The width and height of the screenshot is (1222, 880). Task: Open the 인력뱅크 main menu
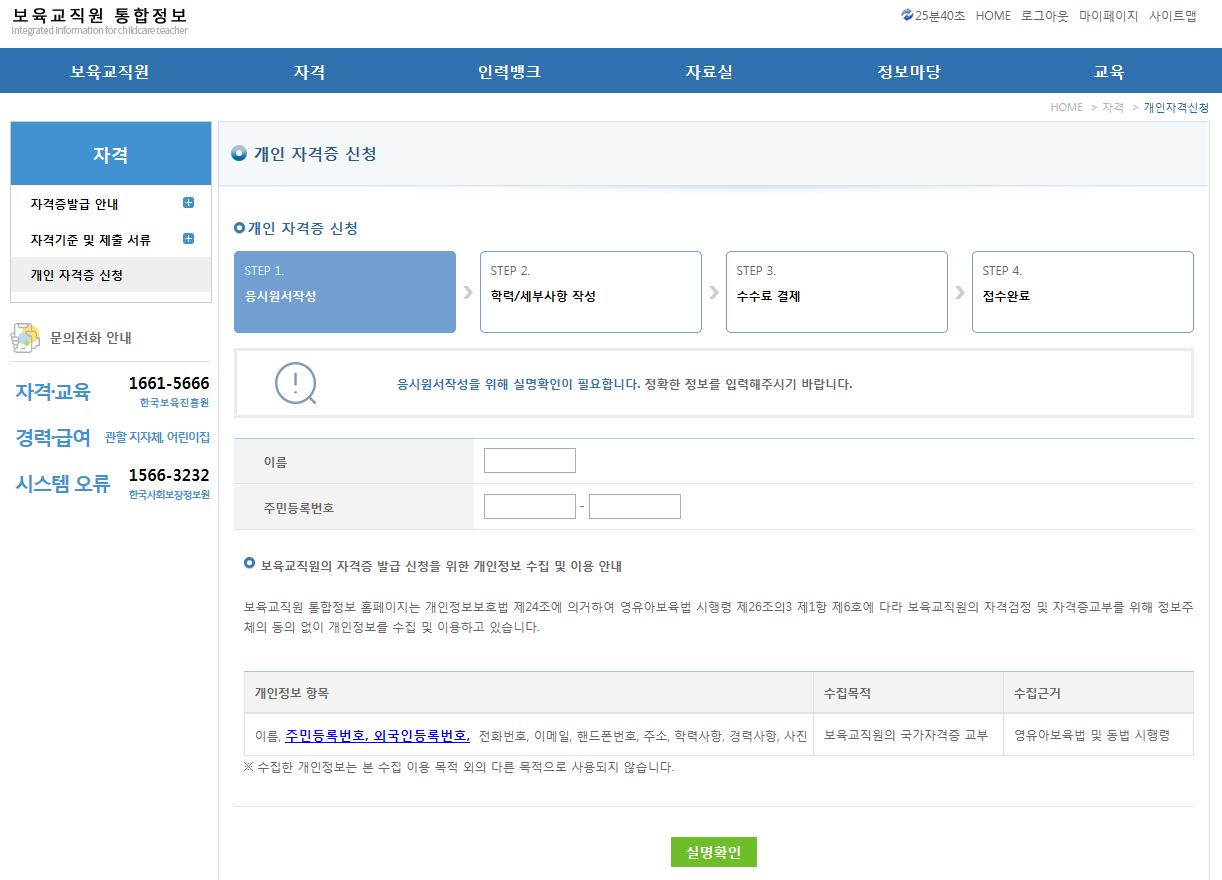[x=509, y=72]
